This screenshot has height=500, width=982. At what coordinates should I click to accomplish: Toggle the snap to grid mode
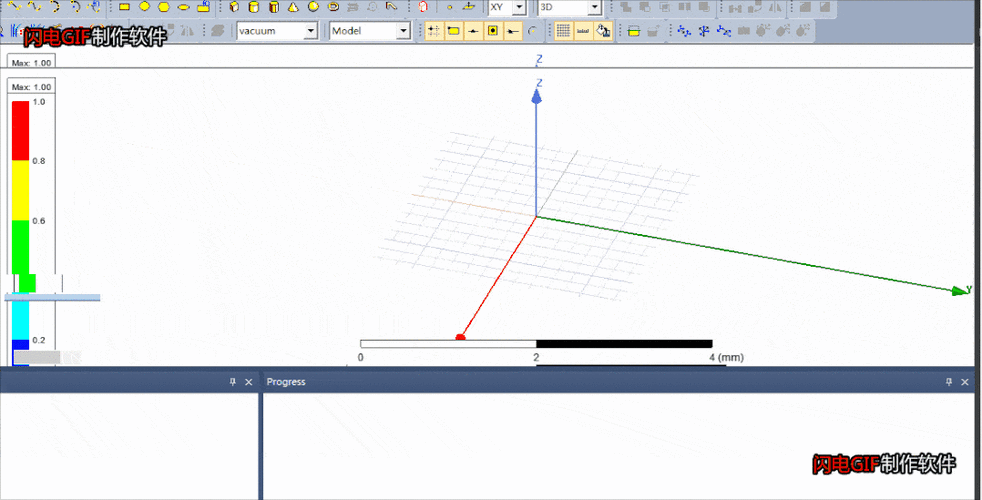click(x=434, y=31)
